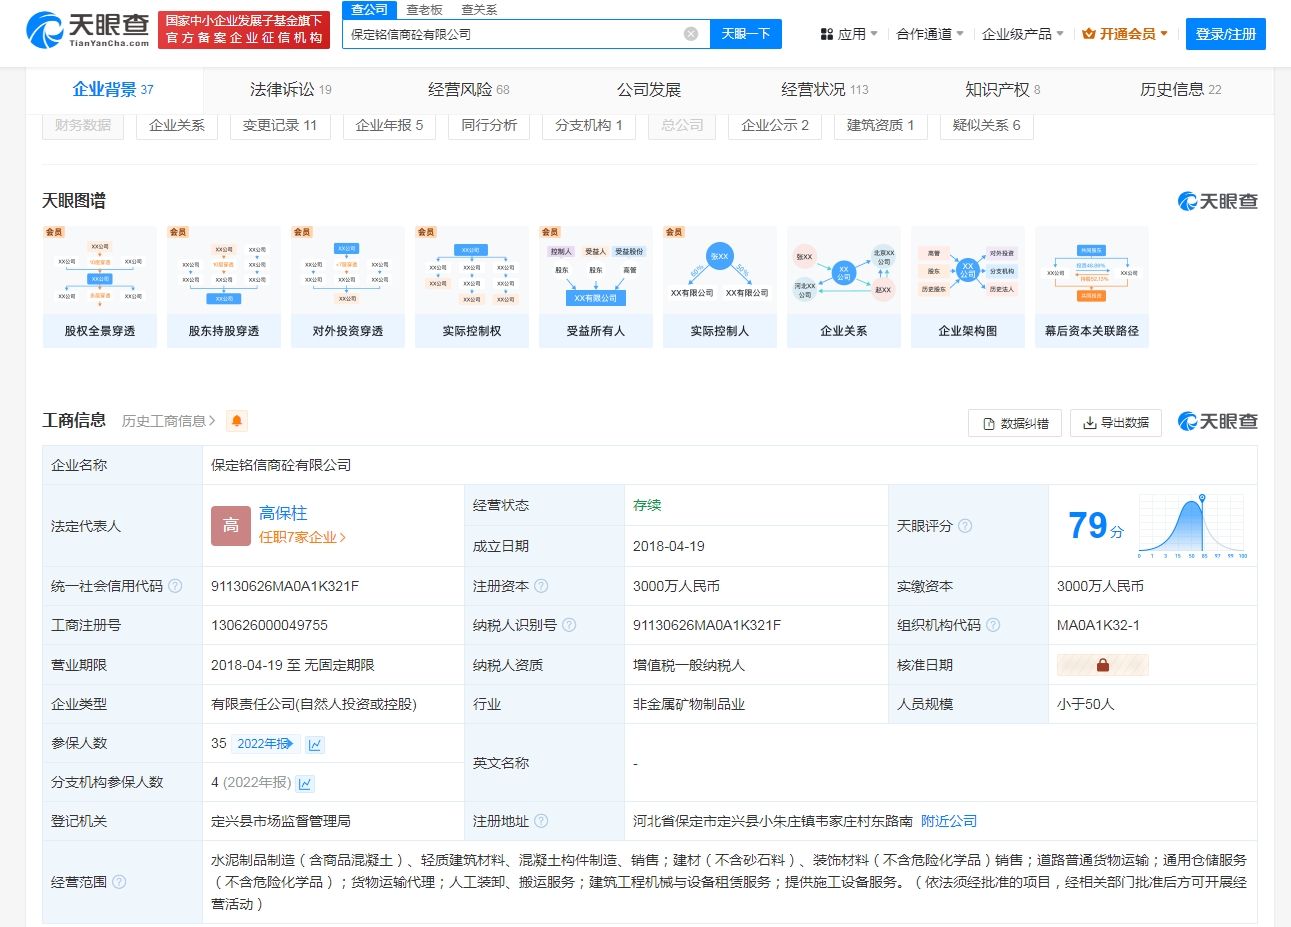
Task: Clear the search box with X icon
Action: tap(691, 34)
